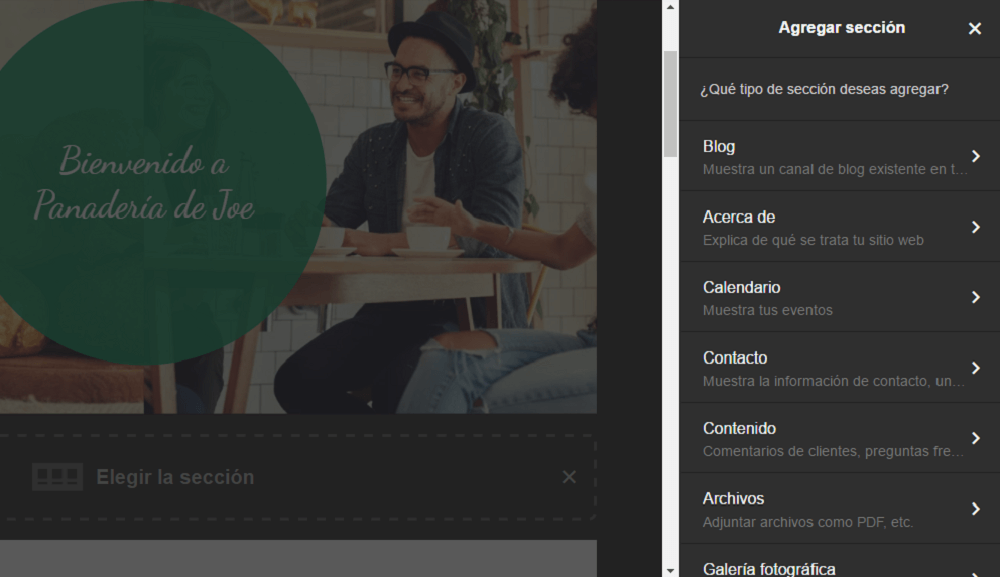Image resolution: width=1000 pixels, height=577 pixels.
Task: Click the chevron arrow beside Blog
Action: (976, 156)
